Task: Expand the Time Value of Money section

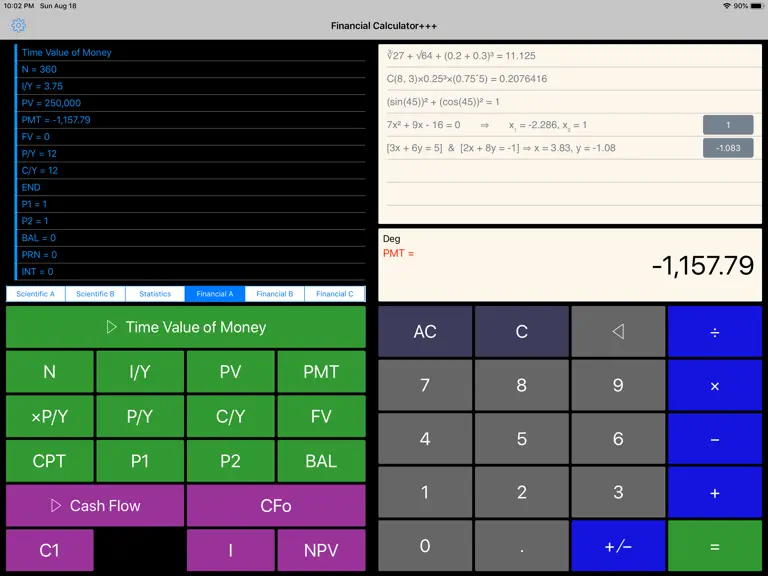Action: coord(186,327)
